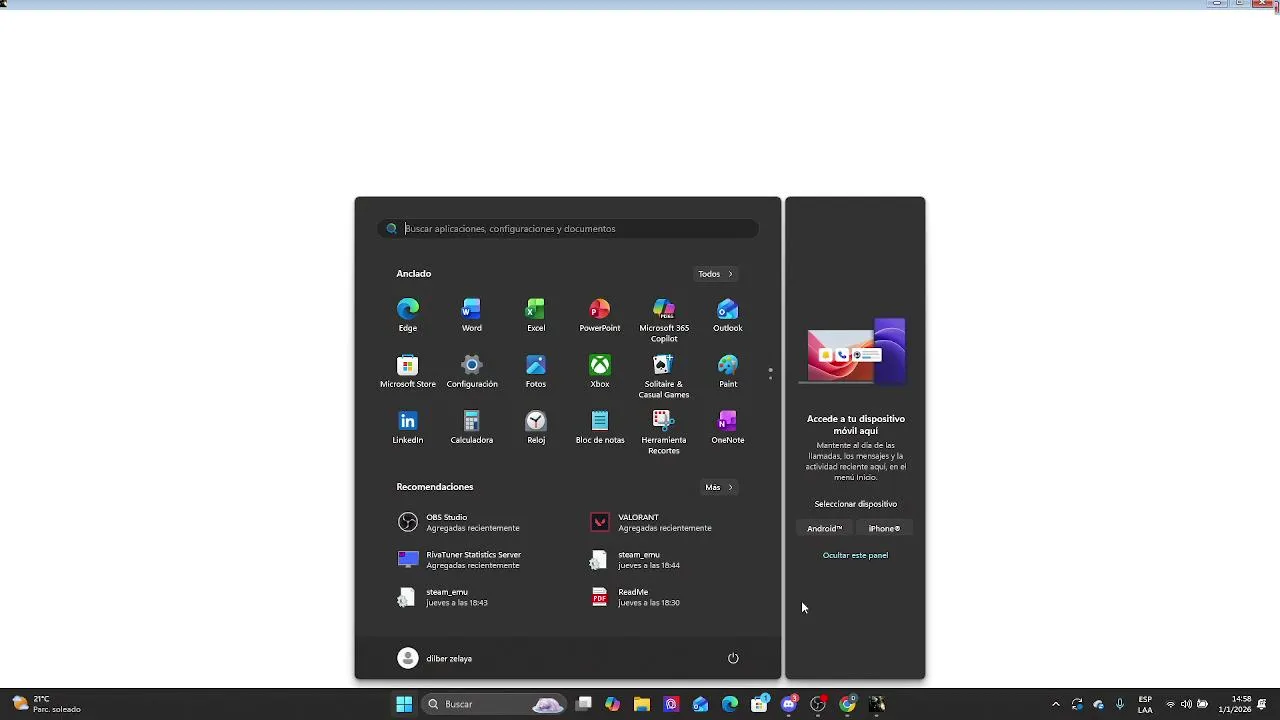
Task: Open Configuración settings app
Action: (x=471, y=371)
